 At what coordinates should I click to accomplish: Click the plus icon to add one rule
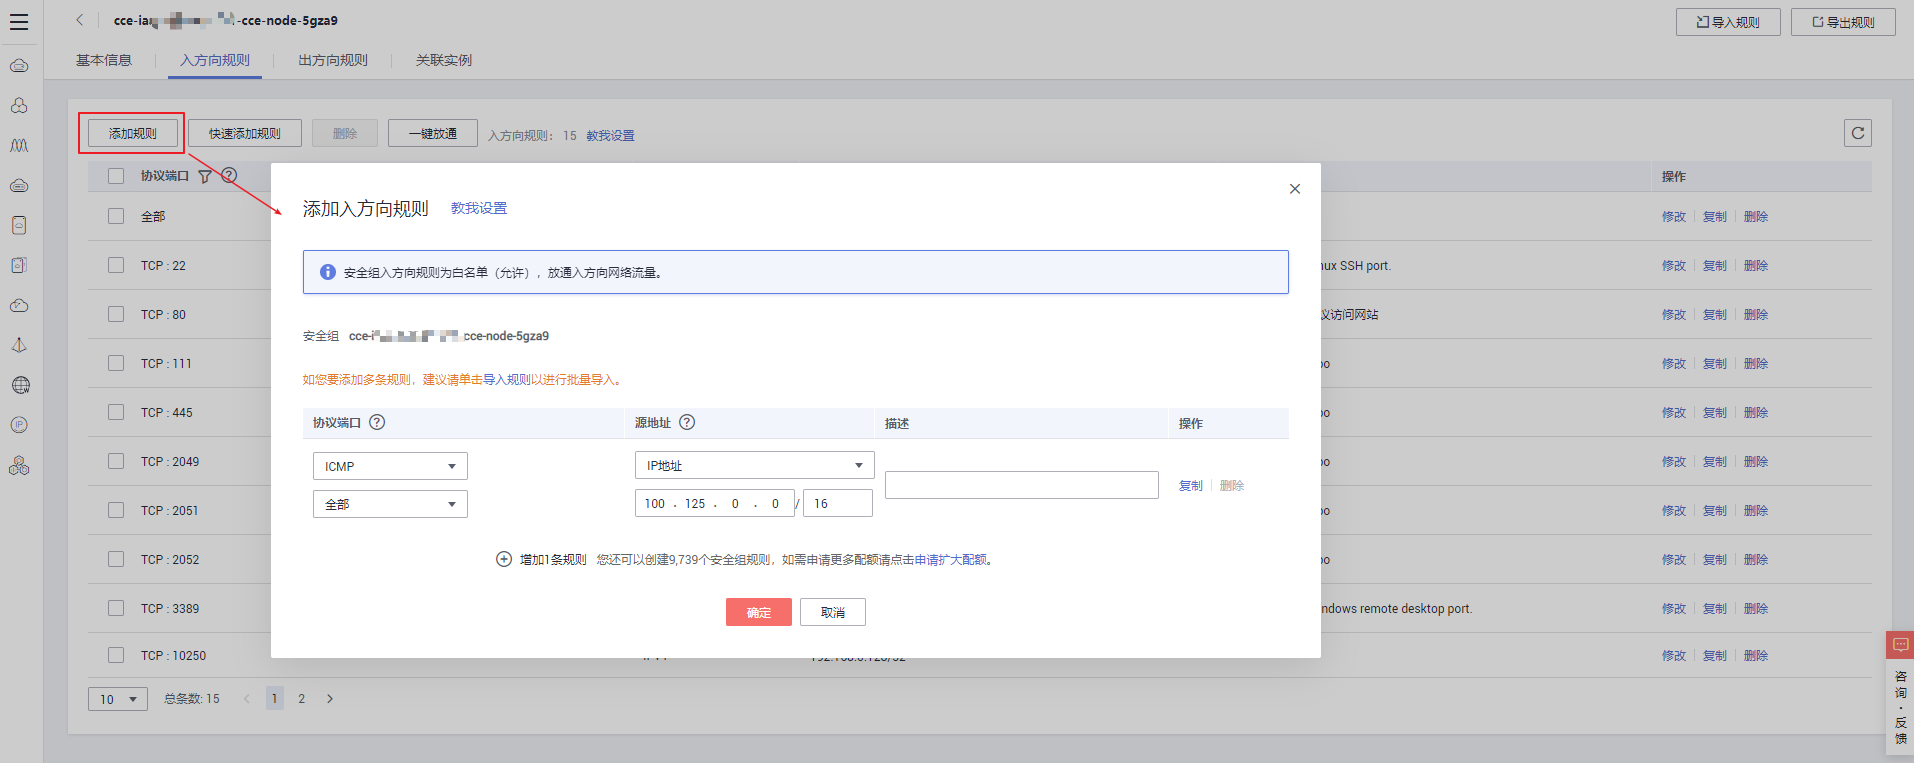tap(504, 559)
